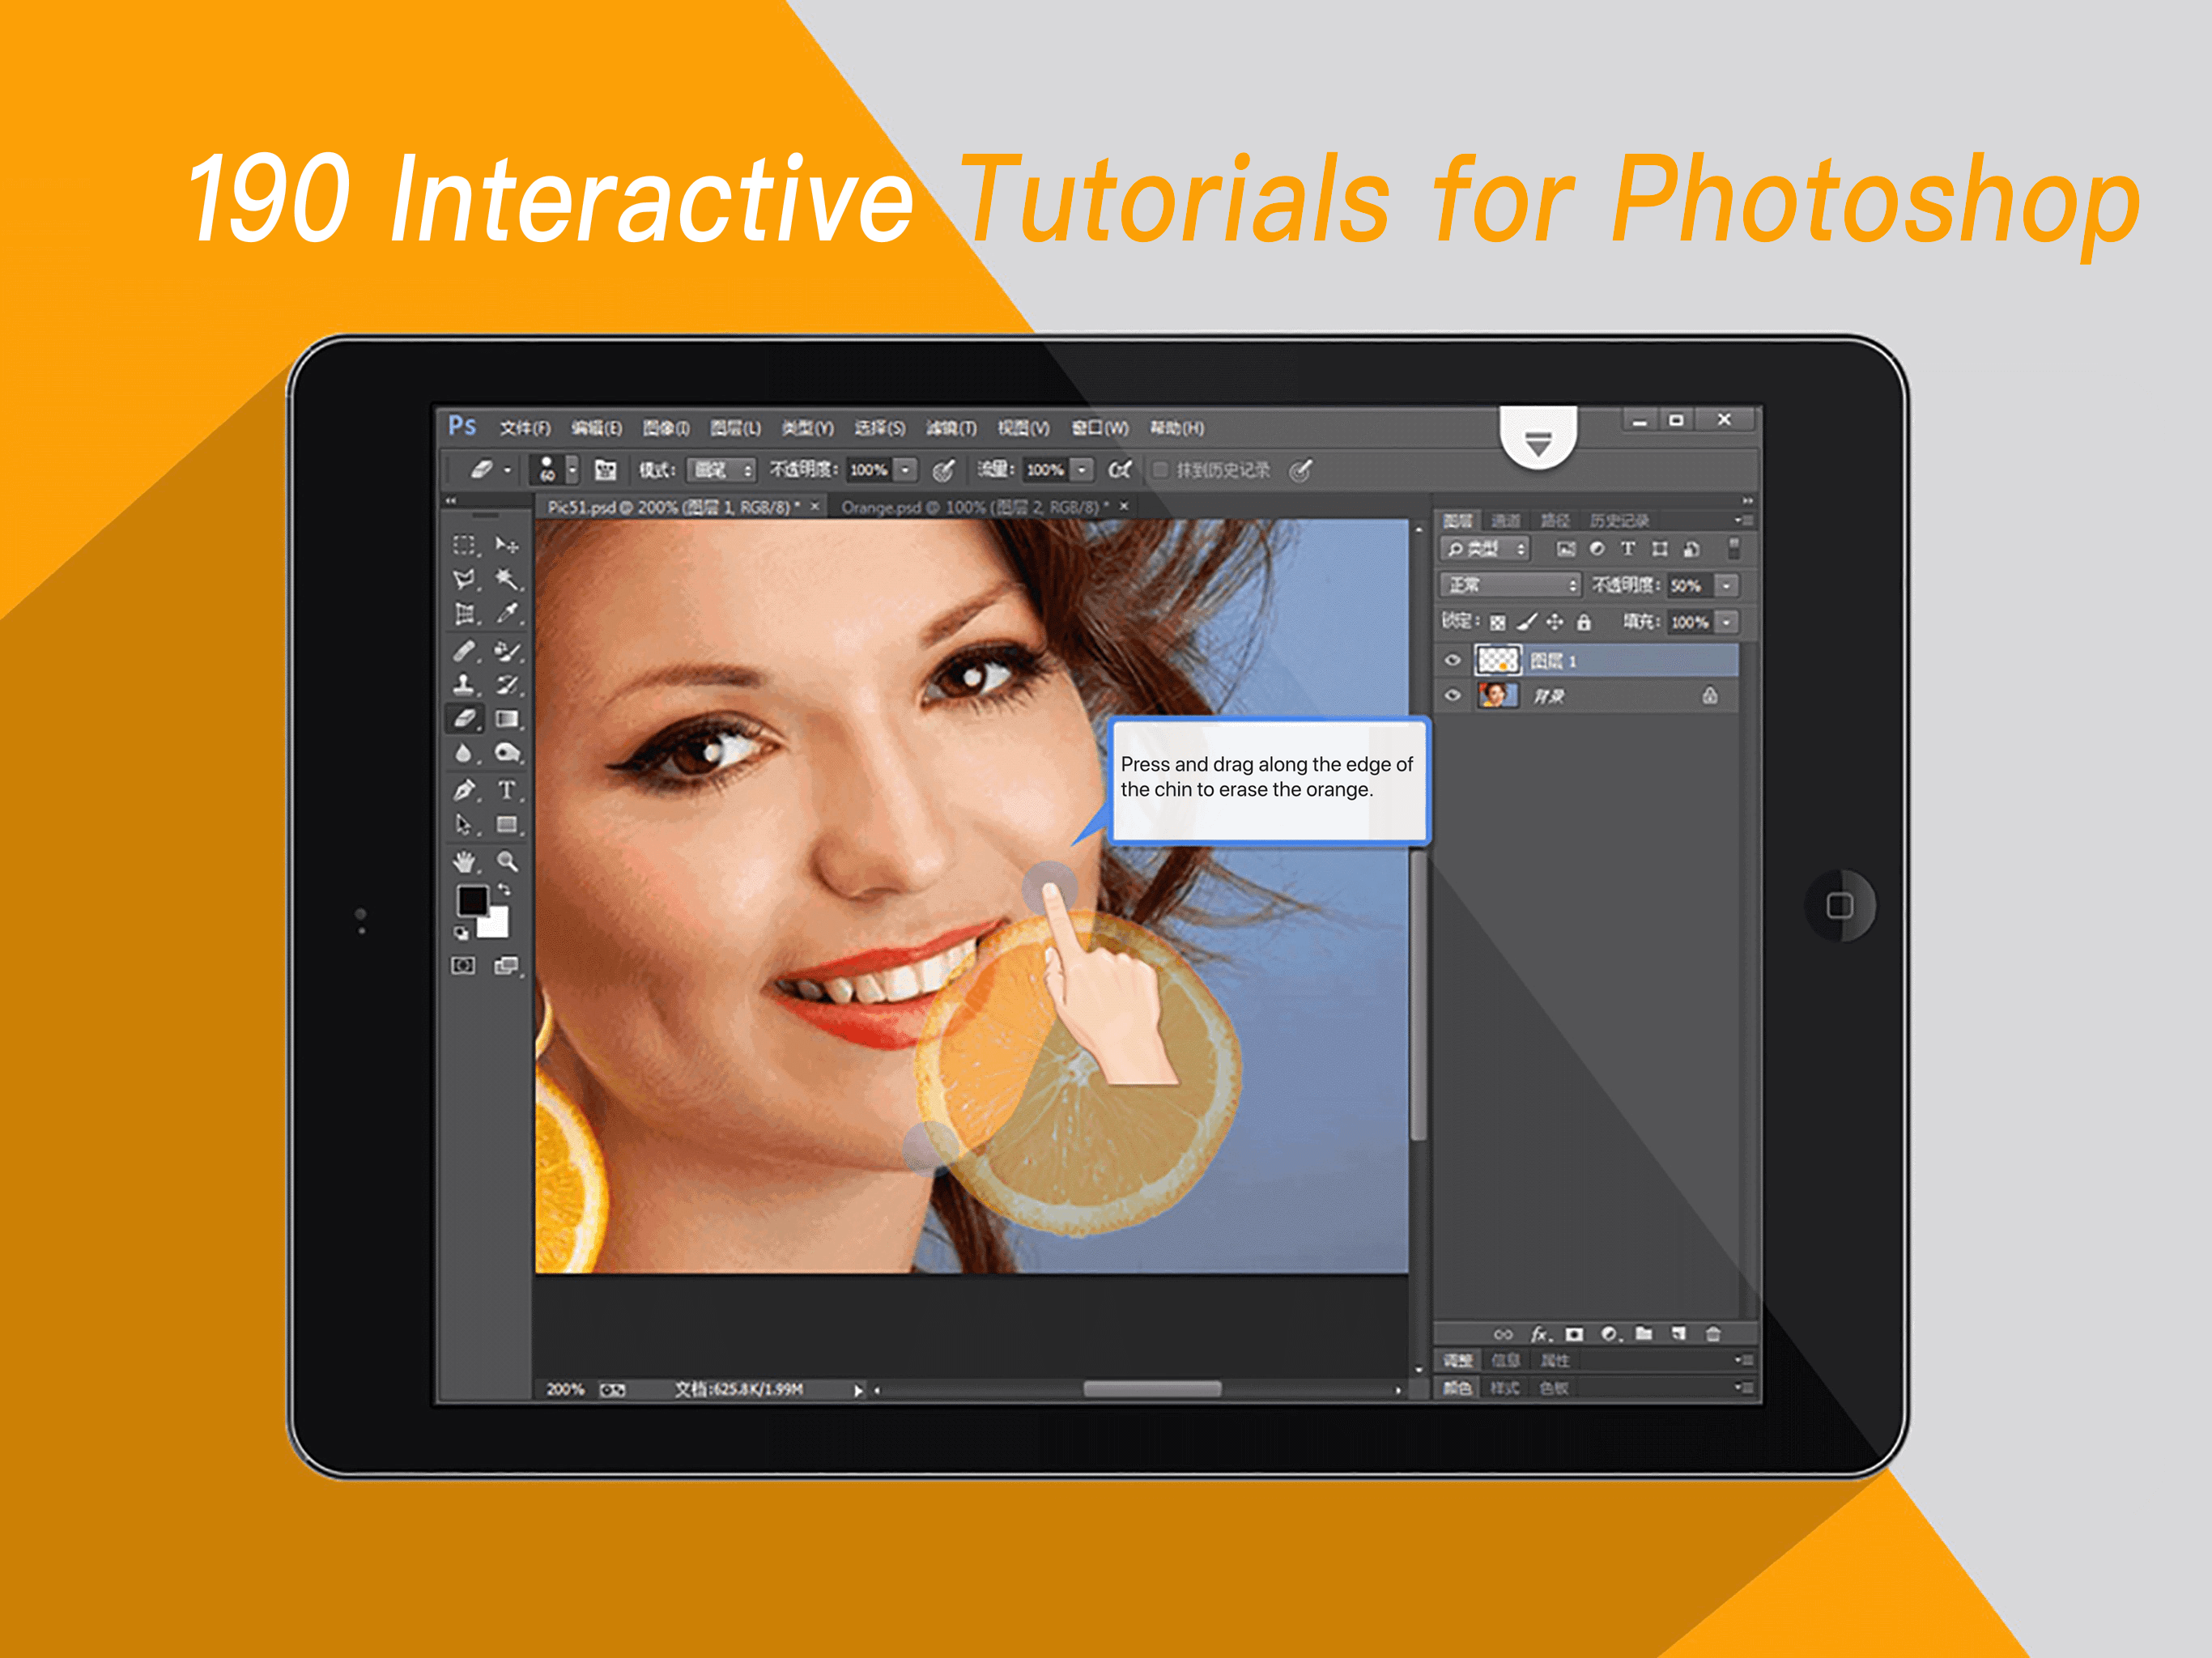Switch to the 历史记录 panel tab

coord(1619,520)
